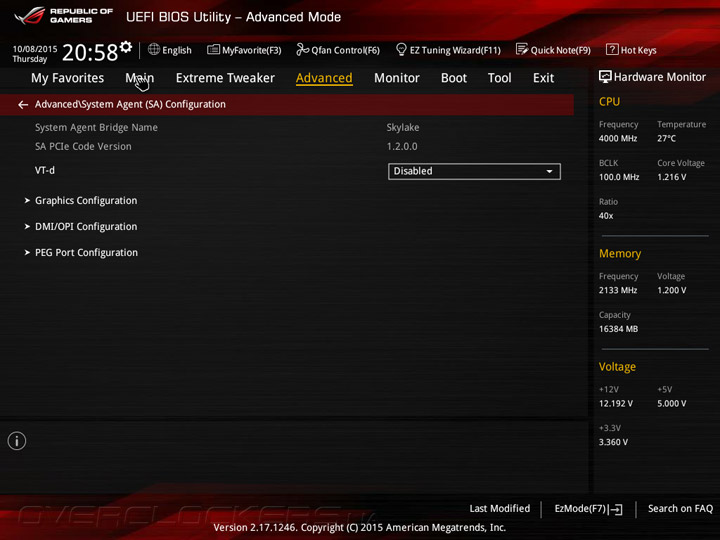Click the 20:58 clock display
This screenshot has height=540, width=720.
point(90,53)
